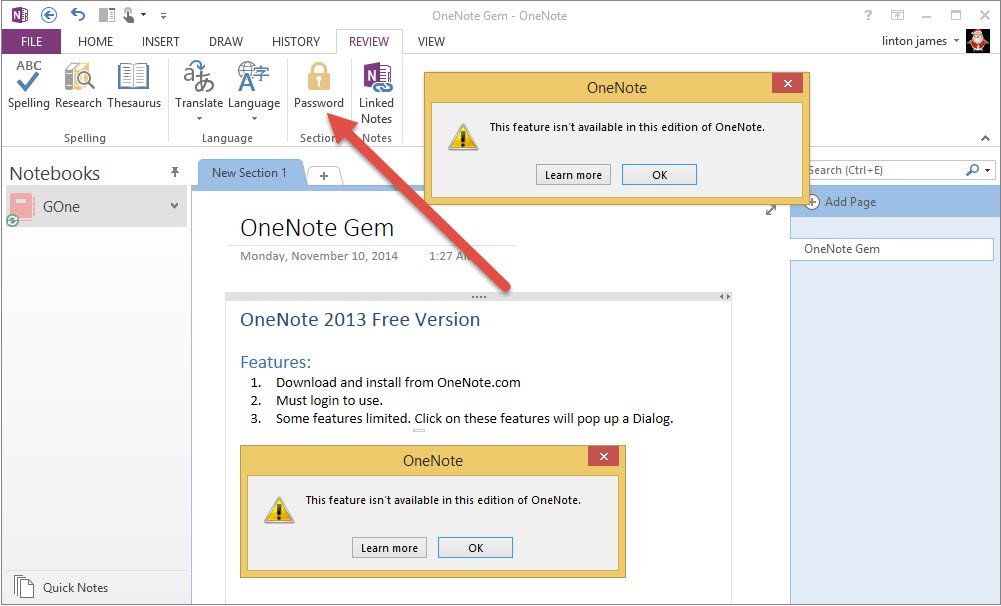Create a new section with plus tab

pos(324,176)
